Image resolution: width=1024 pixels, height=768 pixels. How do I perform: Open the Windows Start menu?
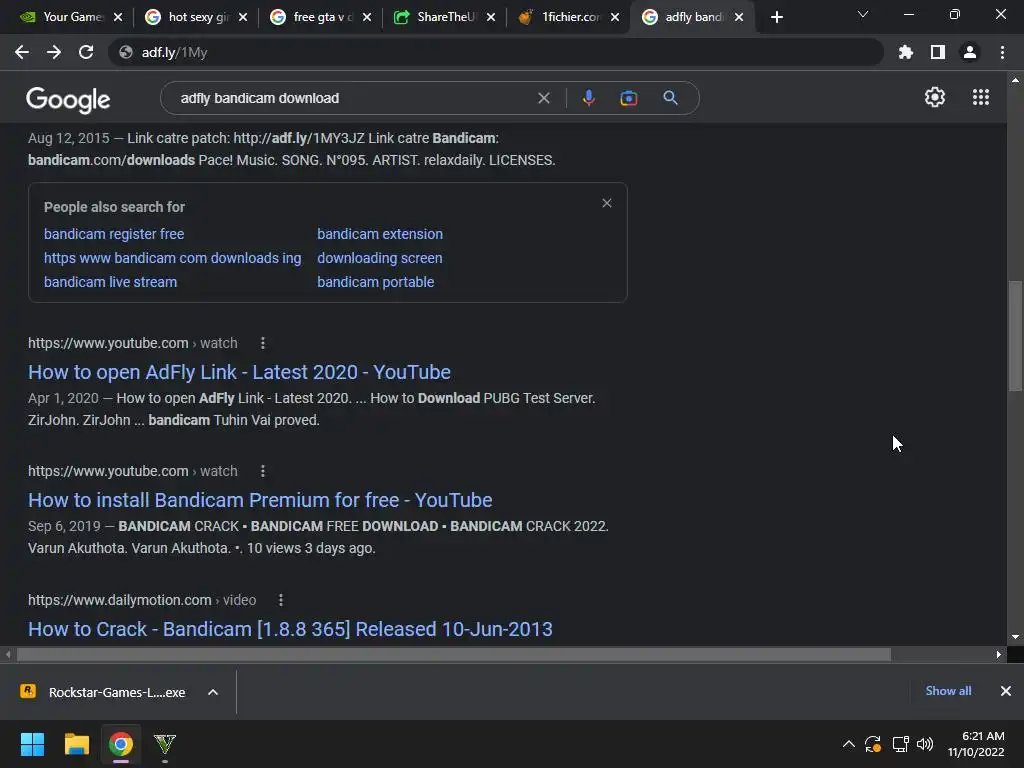32,744
